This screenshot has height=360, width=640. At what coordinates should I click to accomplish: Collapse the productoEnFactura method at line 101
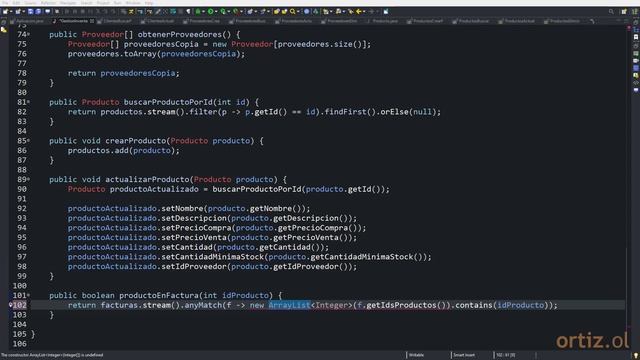pos(29,296)
